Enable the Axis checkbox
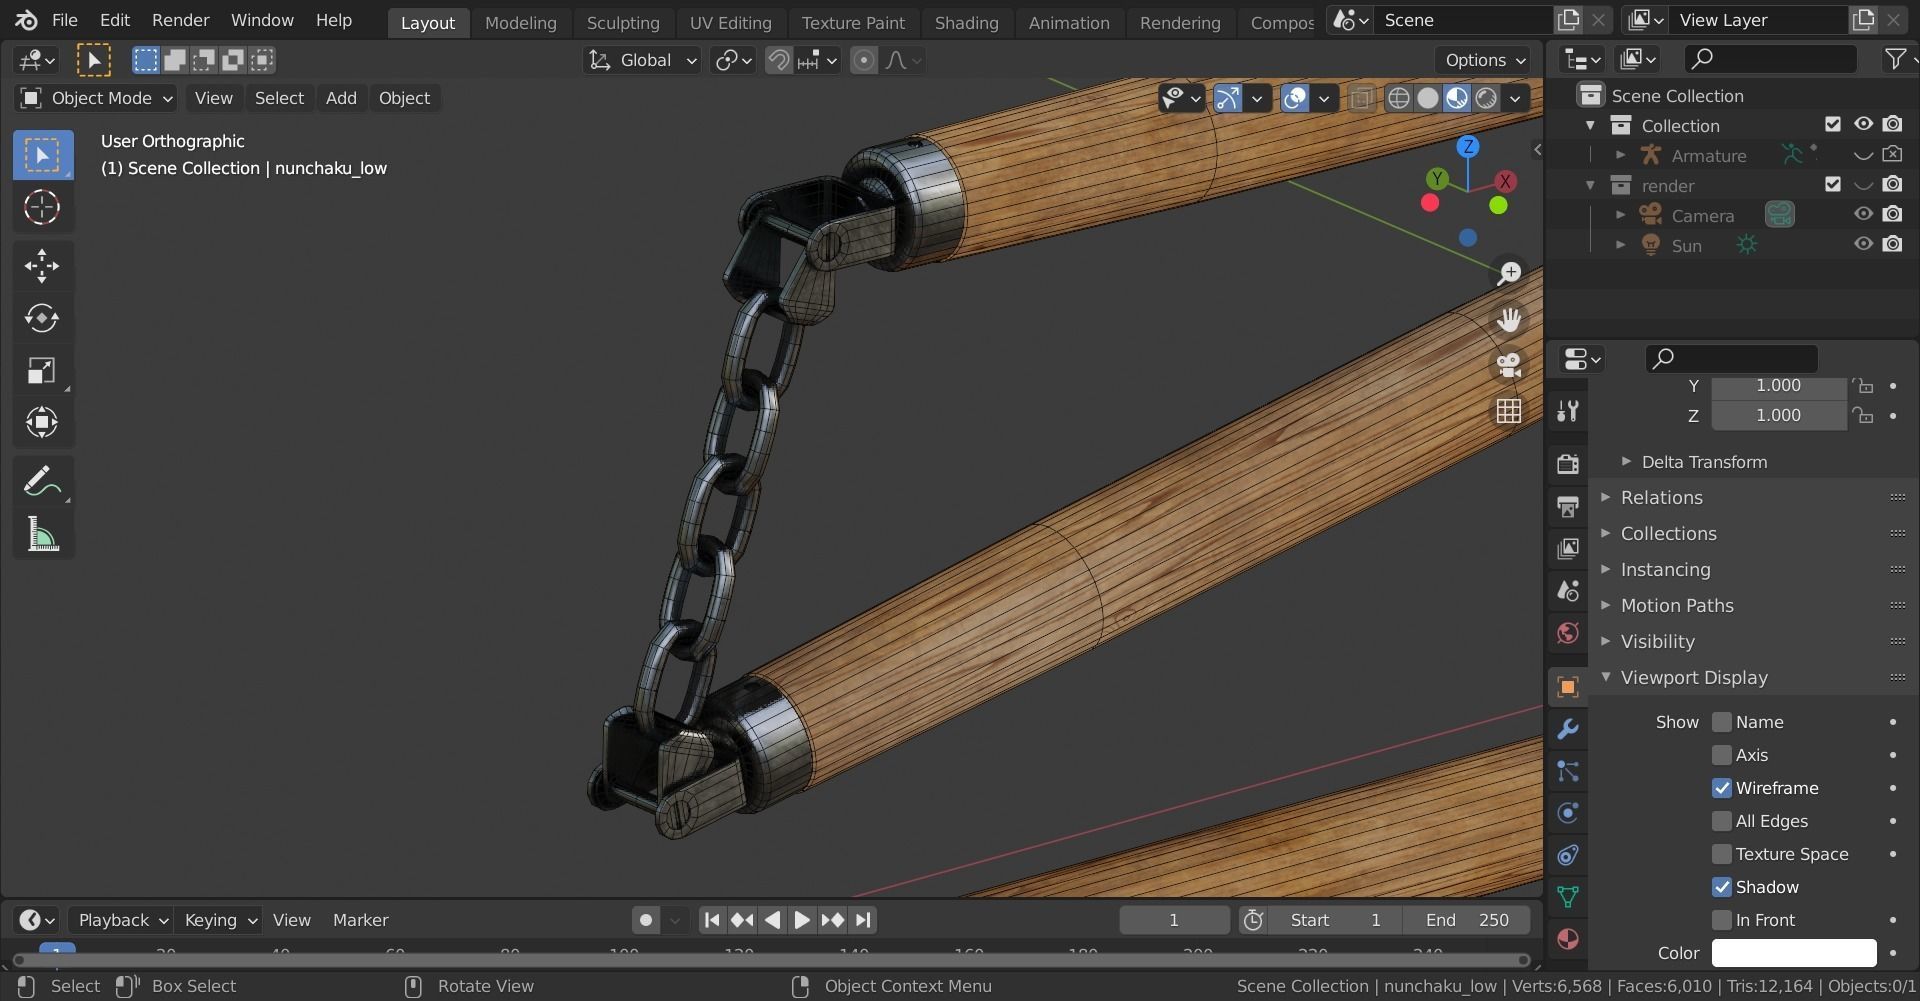1920x1001 pixels. (1721, 755)
